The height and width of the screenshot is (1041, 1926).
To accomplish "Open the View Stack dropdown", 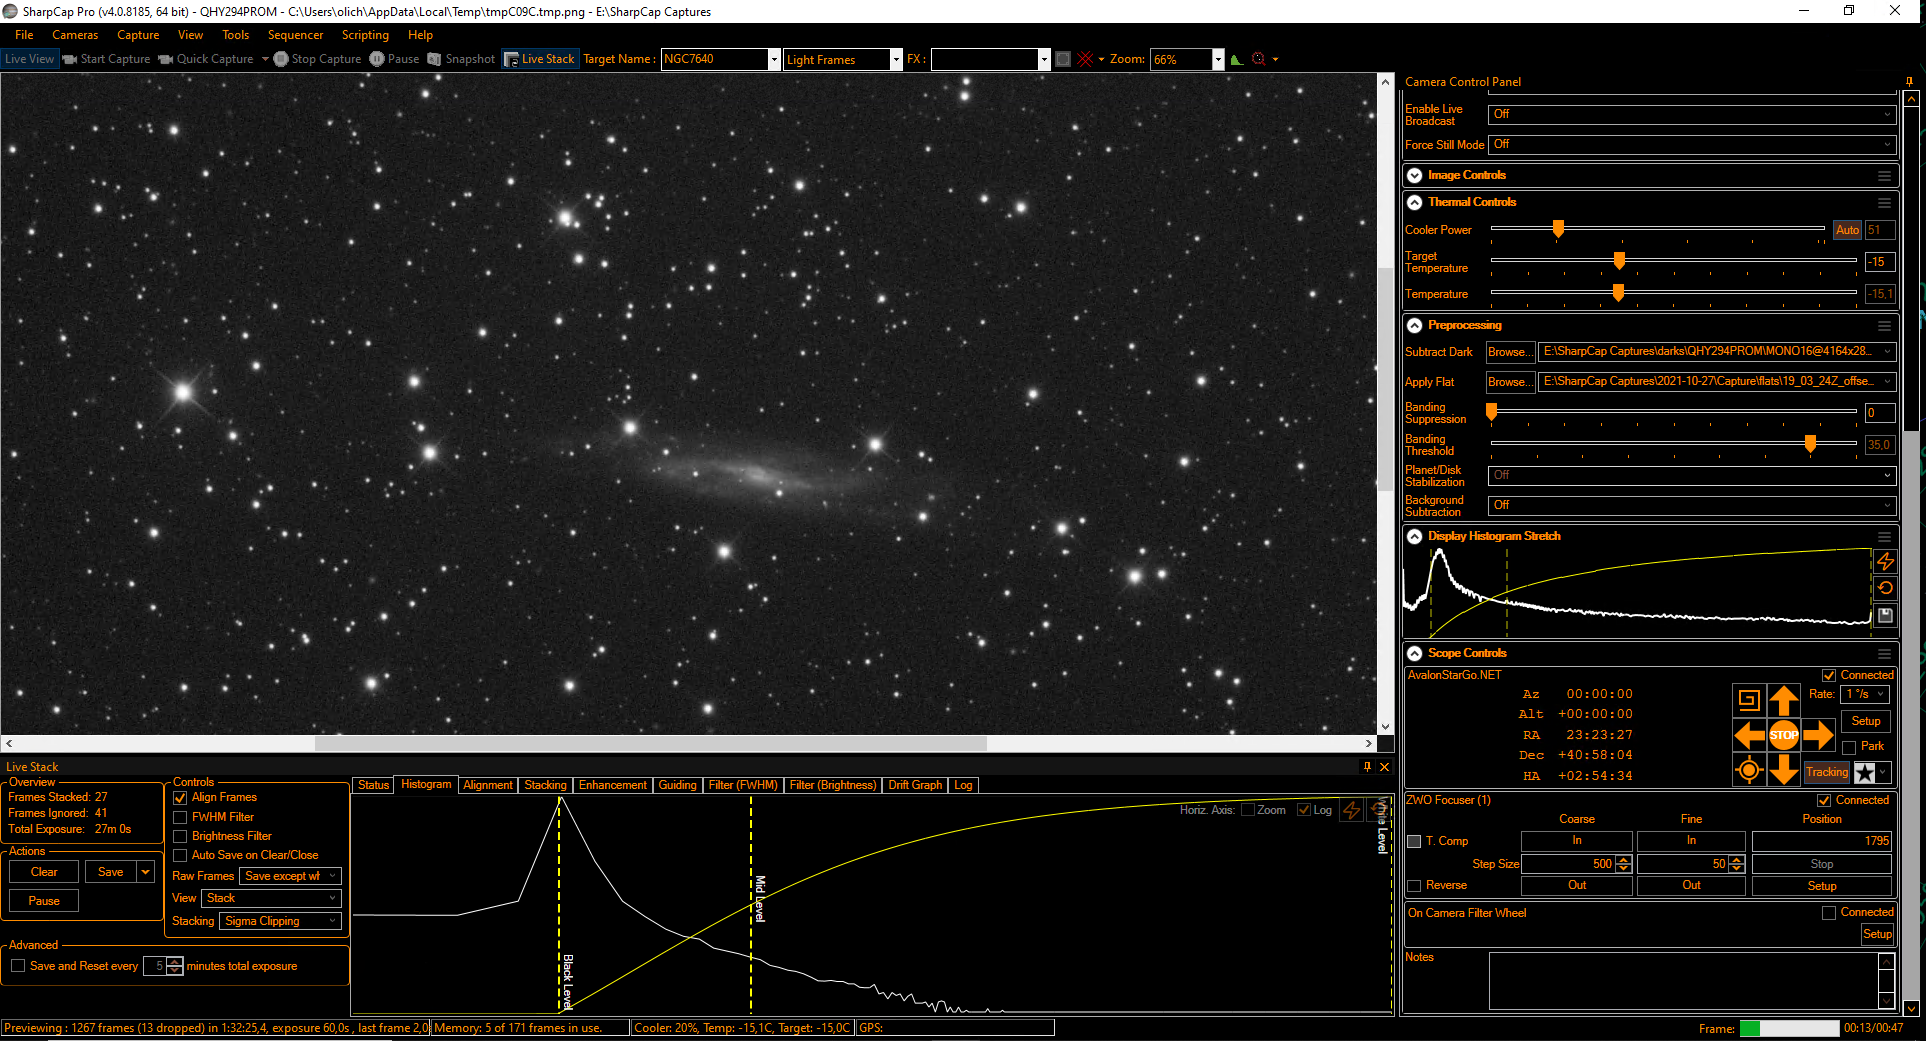I will click(271, 898).
